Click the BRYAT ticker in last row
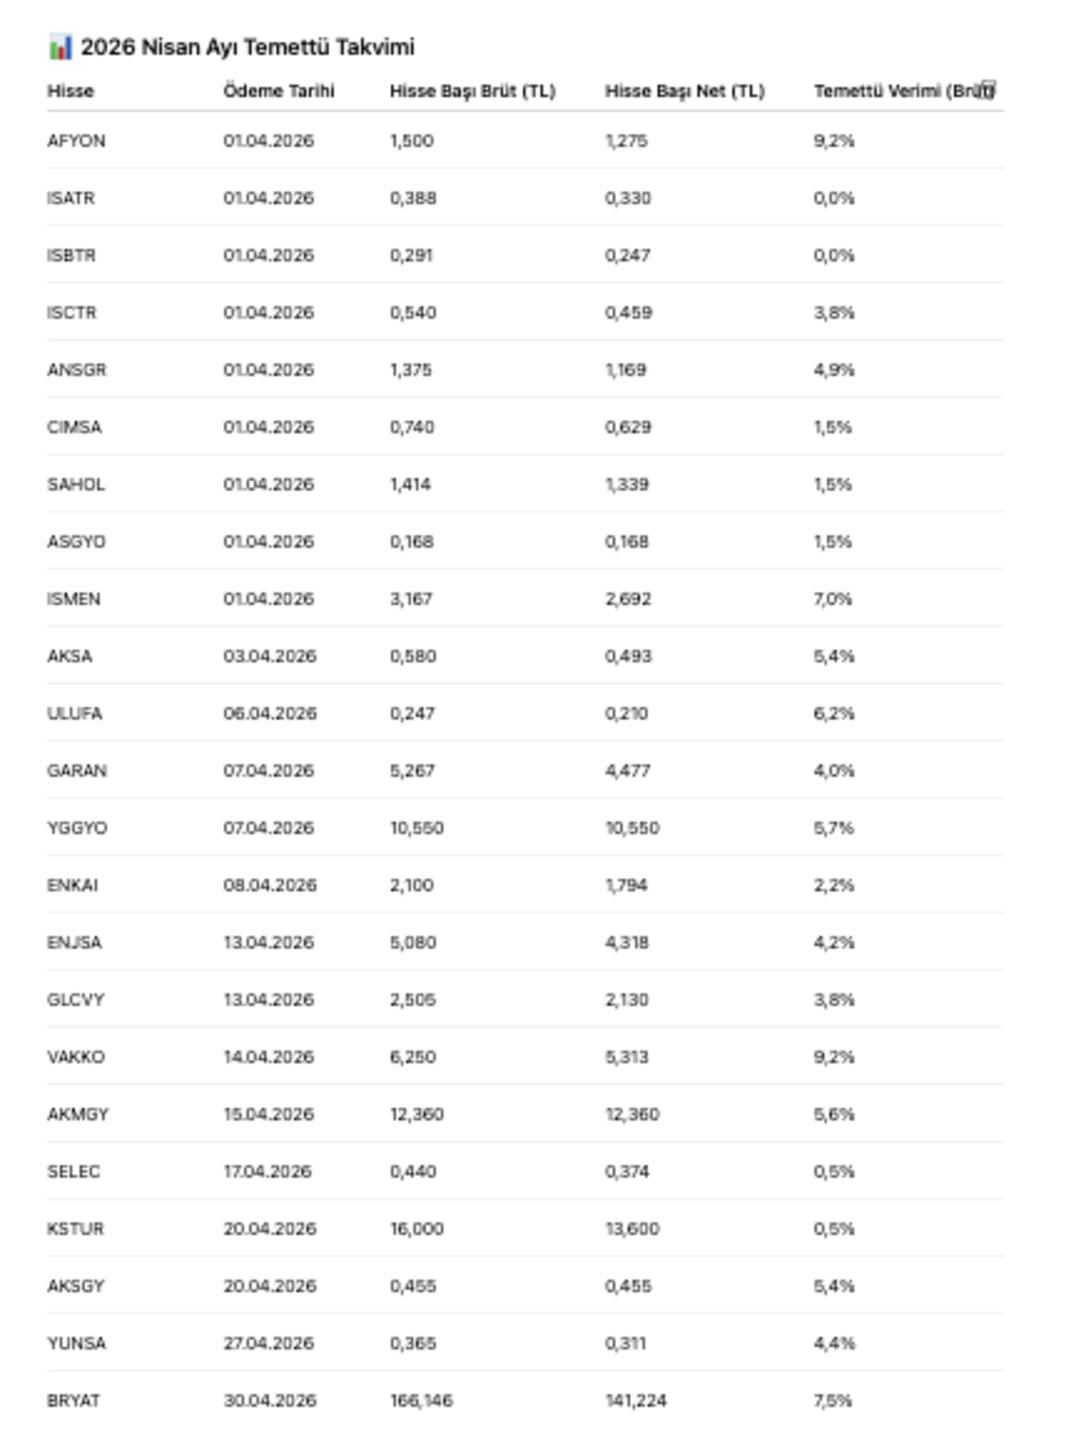 73,1401
